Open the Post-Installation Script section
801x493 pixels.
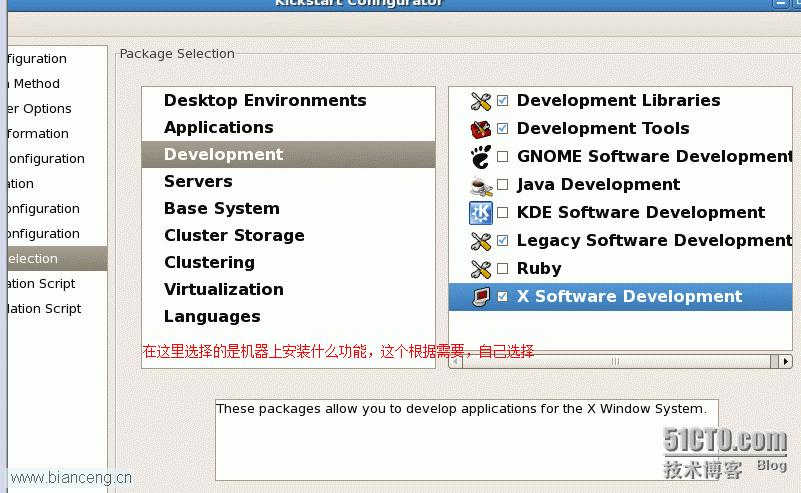[57, 309]
